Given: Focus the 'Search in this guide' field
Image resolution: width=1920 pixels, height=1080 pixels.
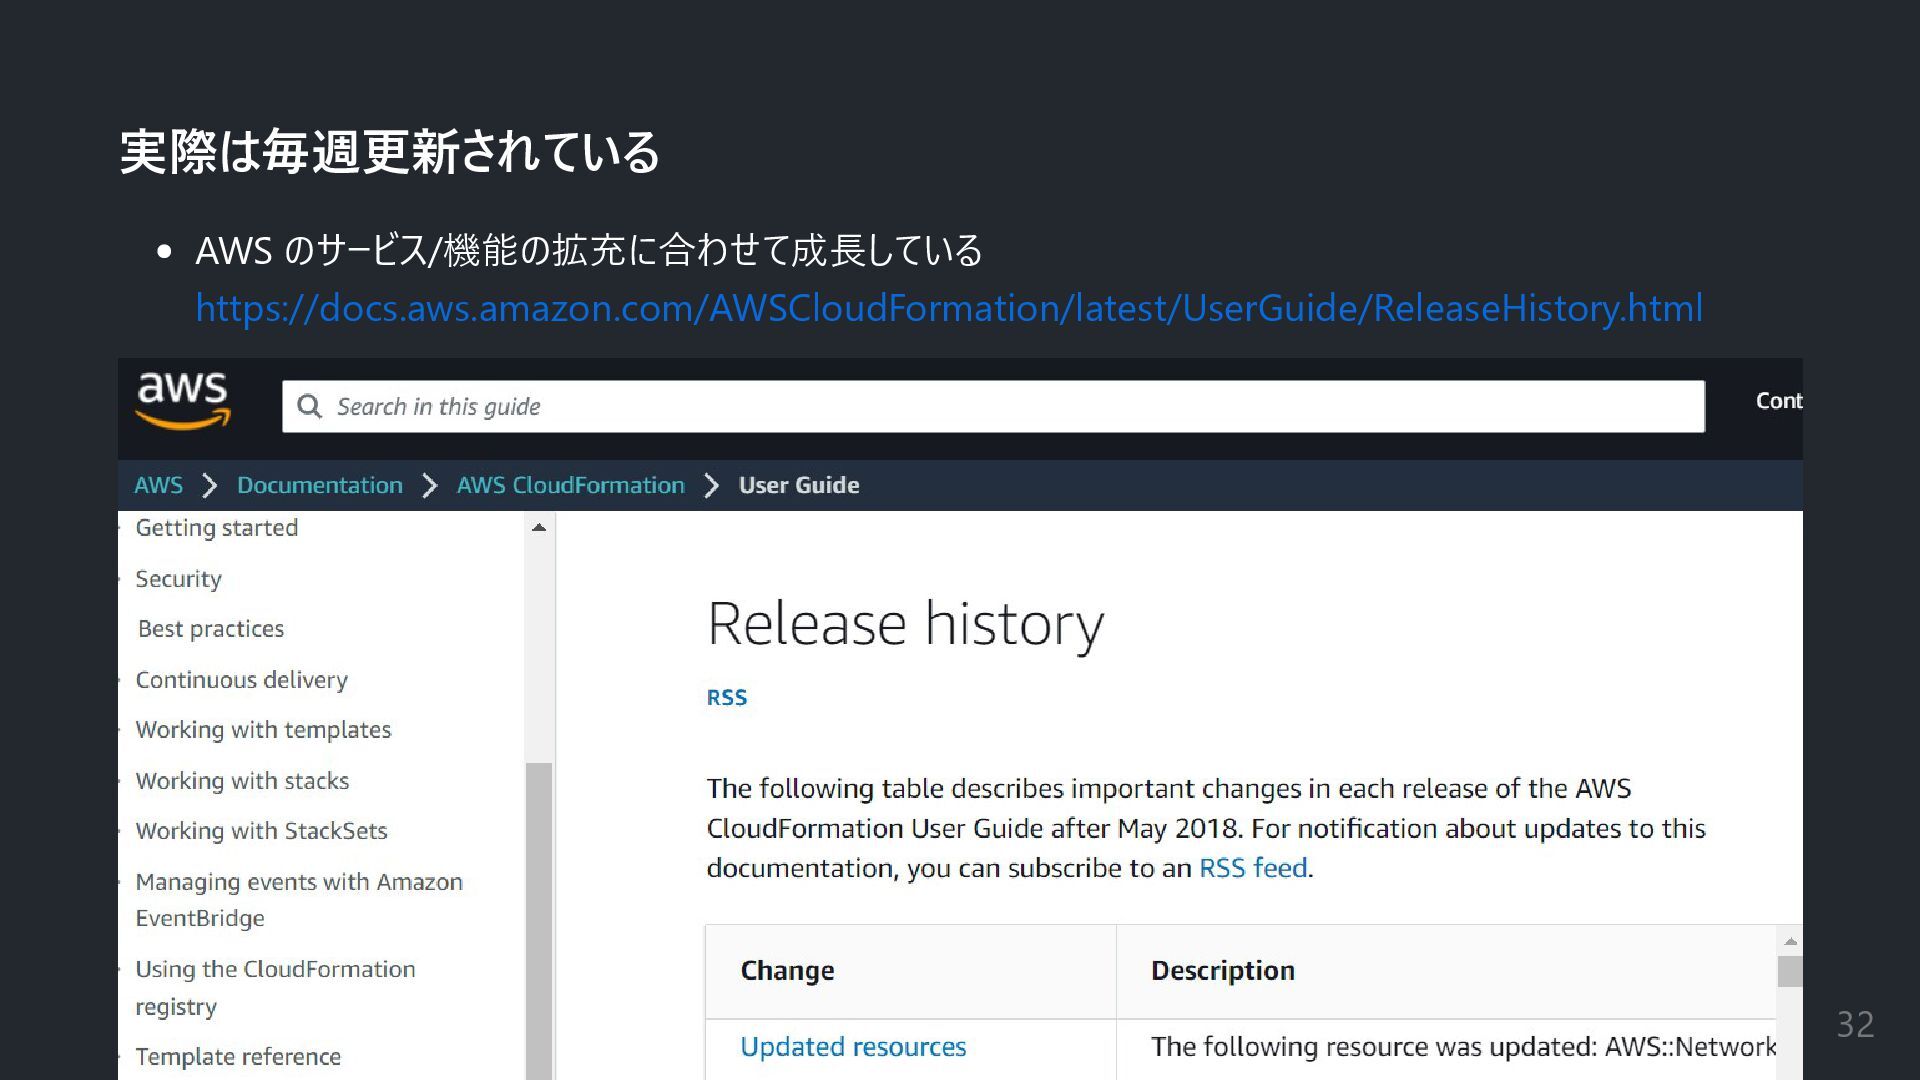Looking at the screenshot, I should click(x=993, y=406).
